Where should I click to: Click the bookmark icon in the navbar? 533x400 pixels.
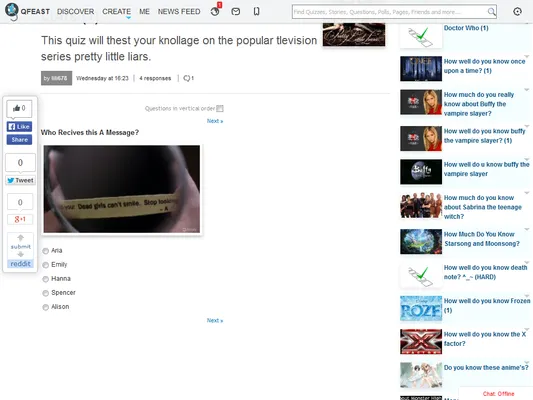pos(256,12)
